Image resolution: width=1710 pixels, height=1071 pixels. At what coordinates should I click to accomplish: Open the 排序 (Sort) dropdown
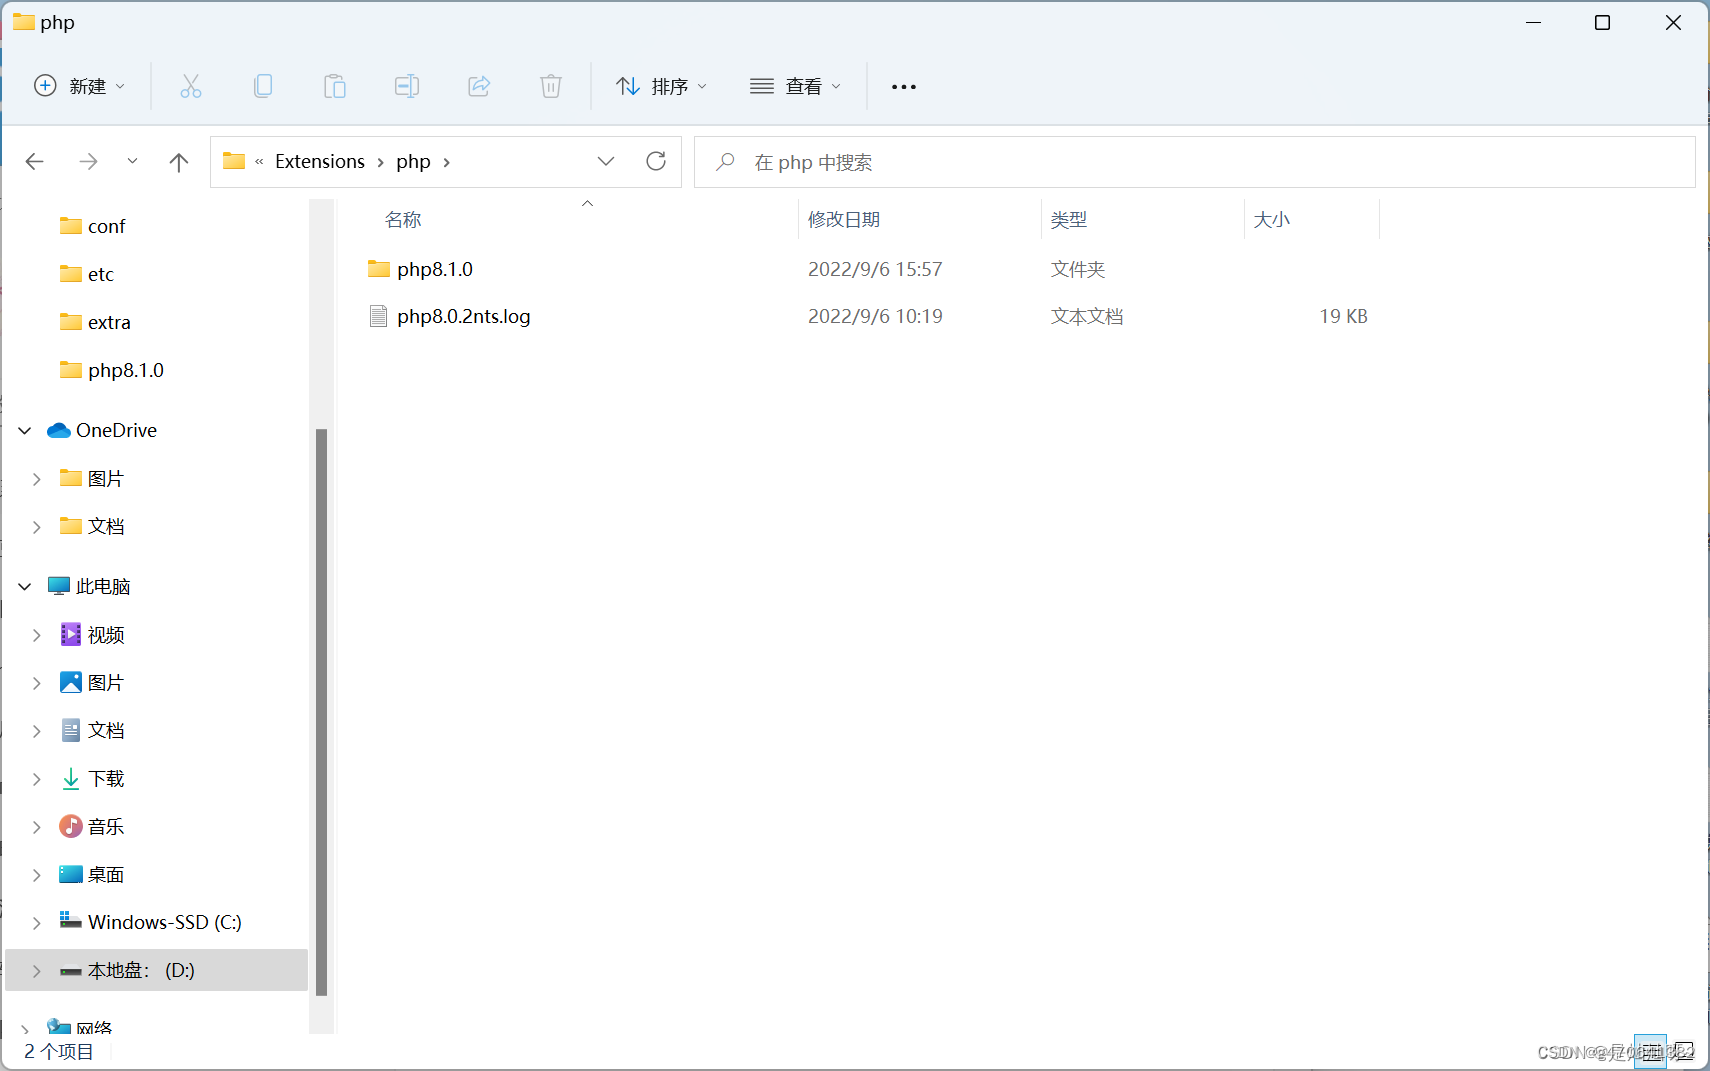click(662, 86)
